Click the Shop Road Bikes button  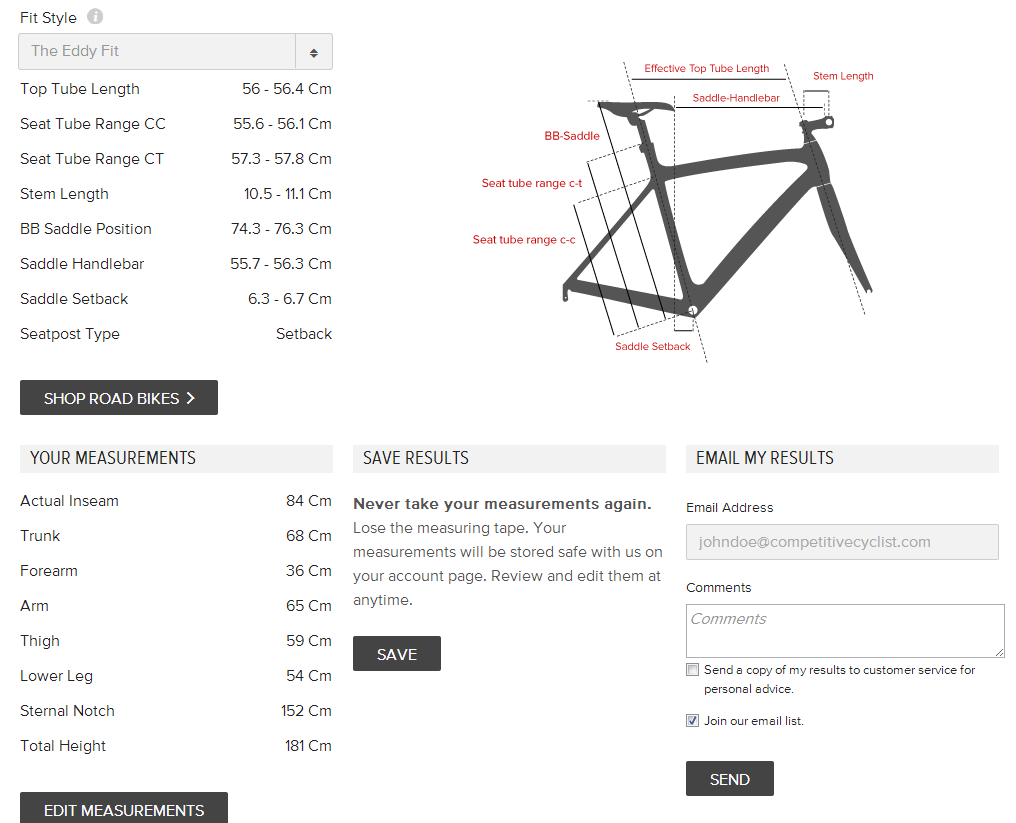(119, 398)
